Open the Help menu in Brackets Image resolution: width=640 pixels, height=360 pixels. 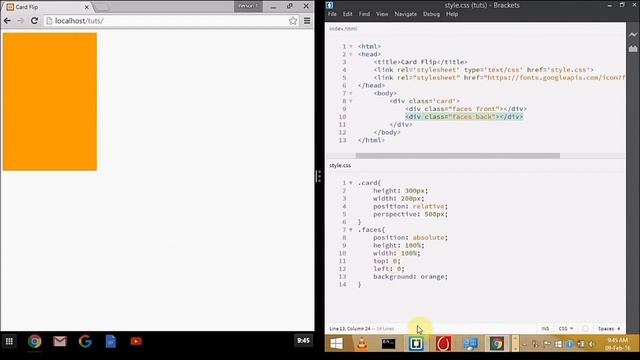point(452,14)
